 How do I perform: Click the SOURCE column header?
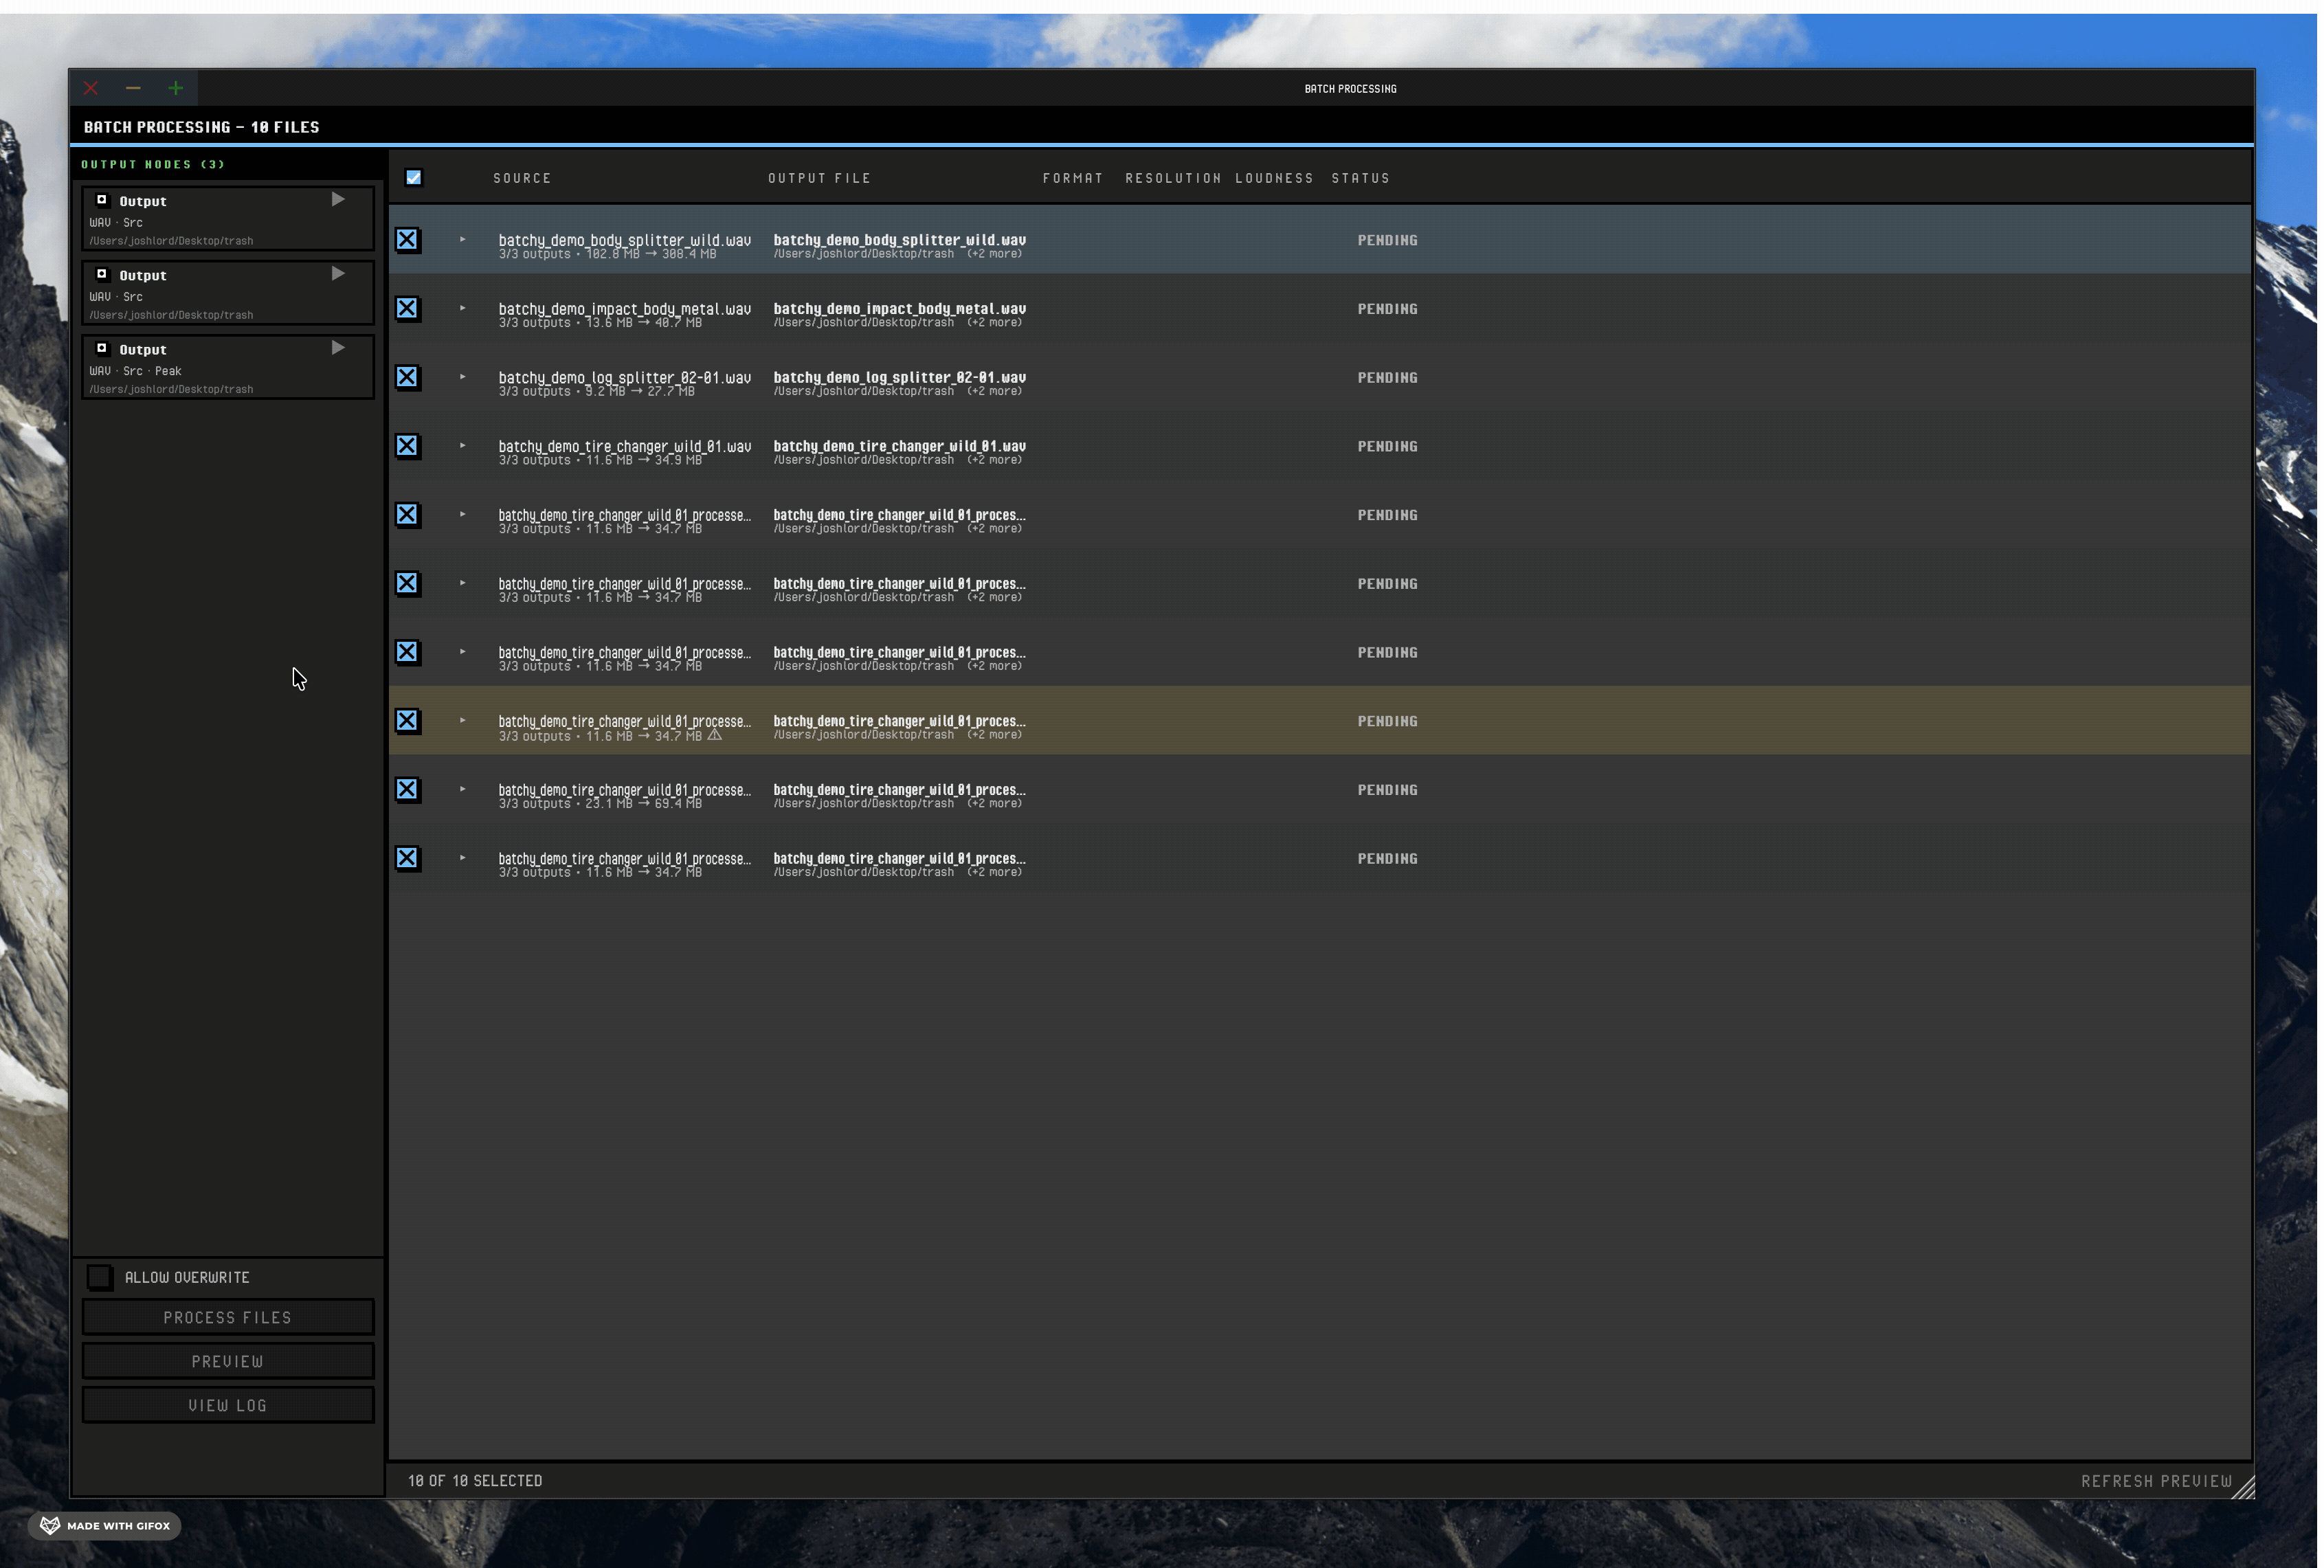(521, 178)
